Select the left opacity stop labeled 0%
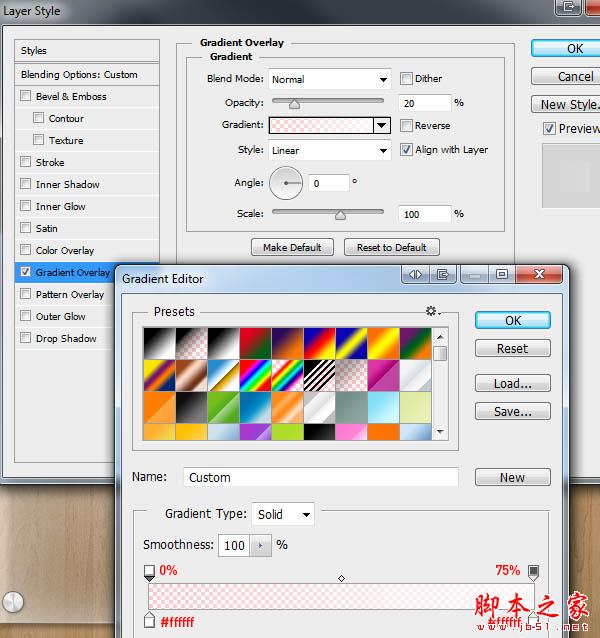Screen dimensions: 600x638 coord(149,573)
